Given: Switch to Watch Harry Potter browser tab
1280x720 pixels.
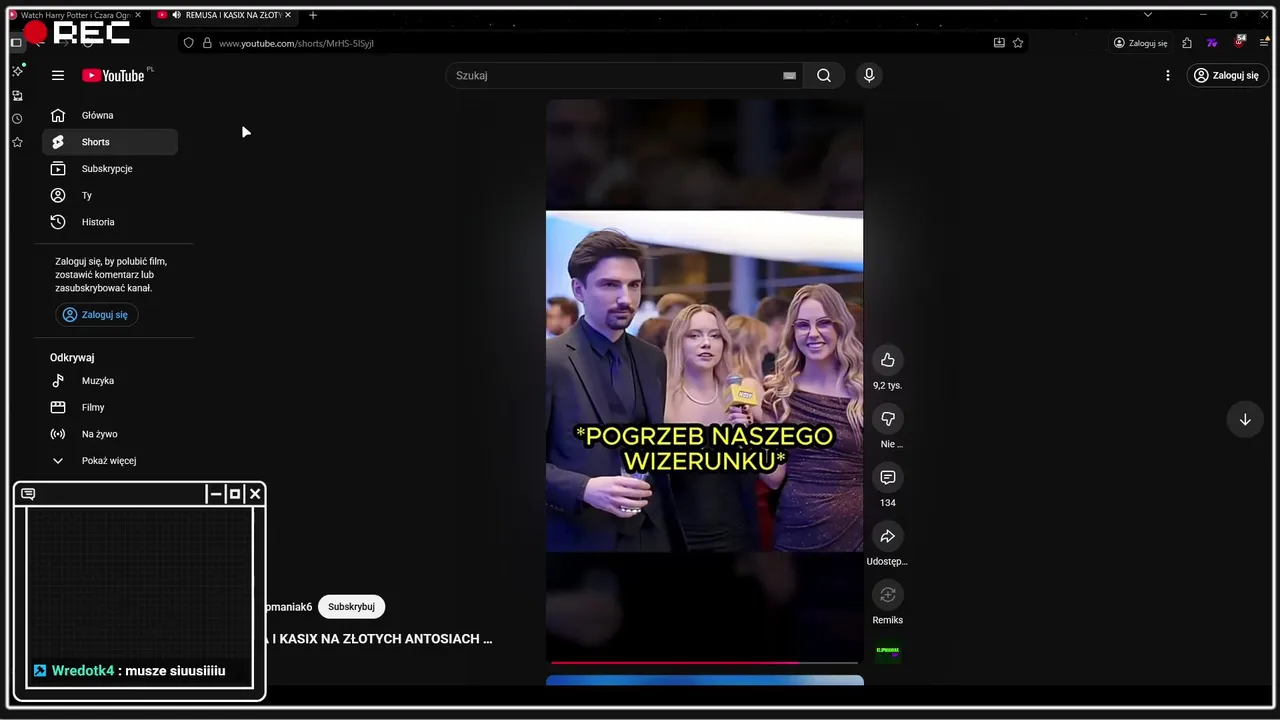Looking at the screenshot, I should [75, 15].
